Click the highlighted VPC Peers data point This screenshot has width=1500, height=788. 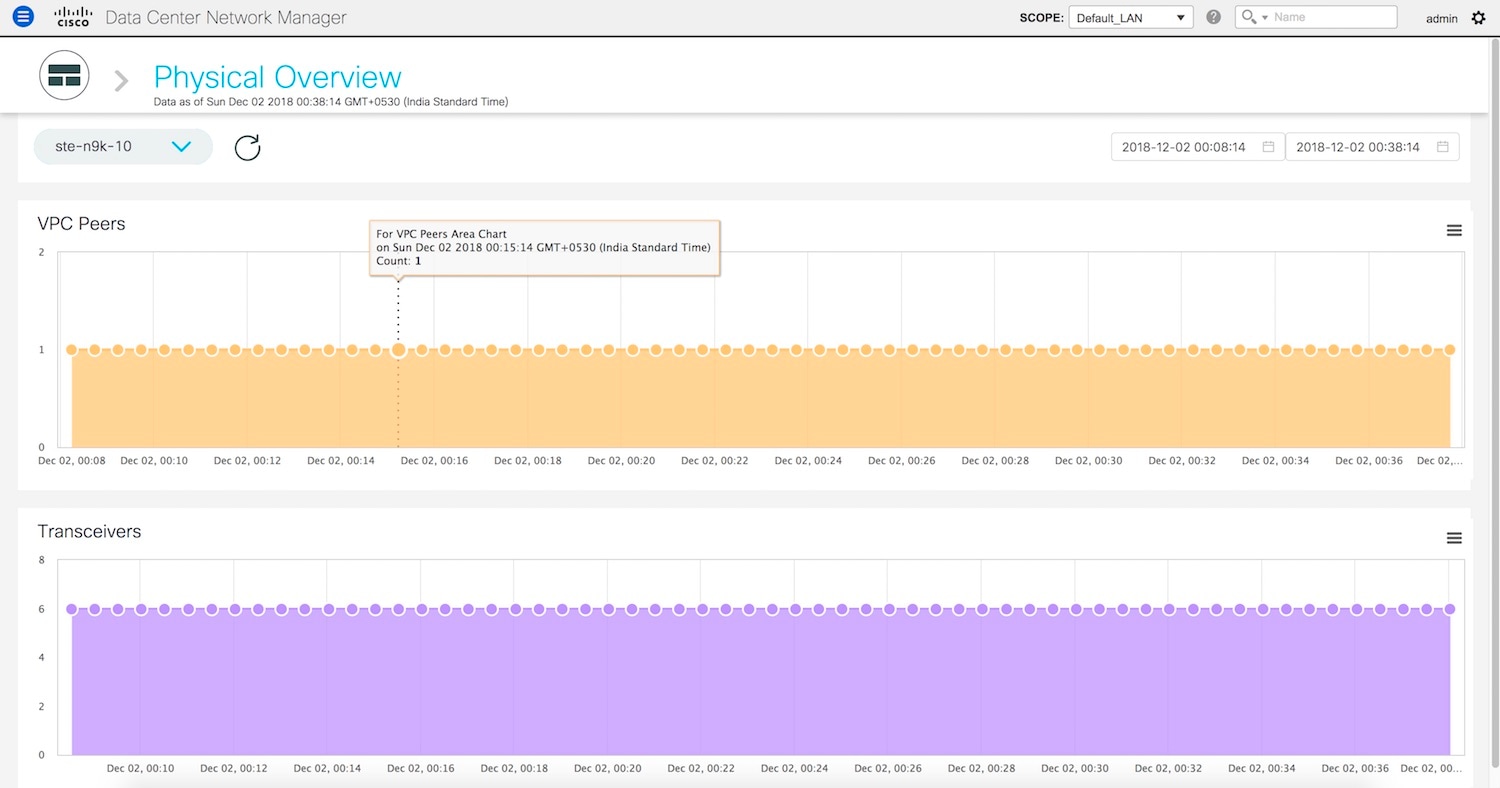click(398, 350)
